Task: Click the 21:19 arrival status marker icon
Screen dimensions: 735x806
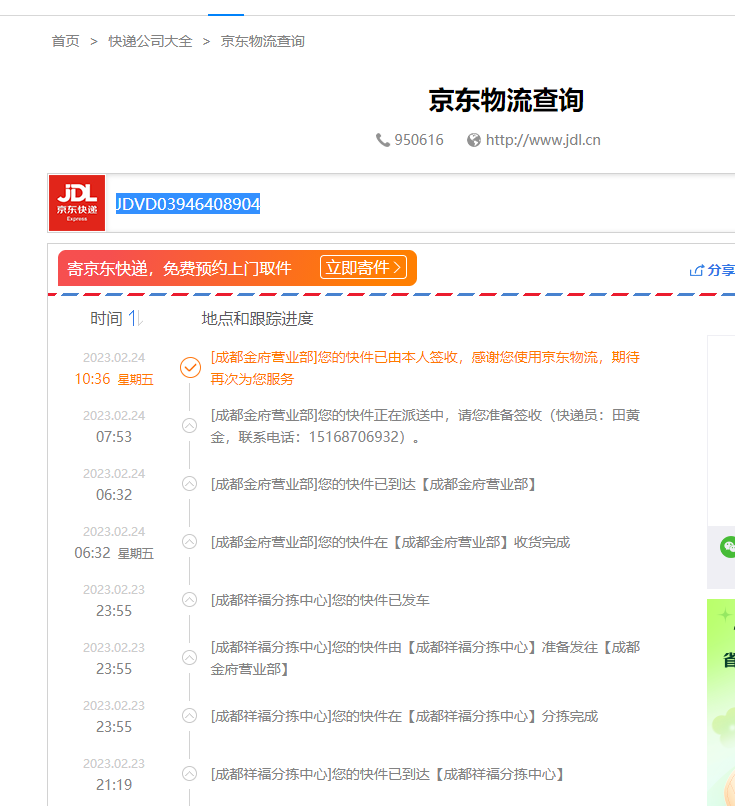Action: point(190,774)
